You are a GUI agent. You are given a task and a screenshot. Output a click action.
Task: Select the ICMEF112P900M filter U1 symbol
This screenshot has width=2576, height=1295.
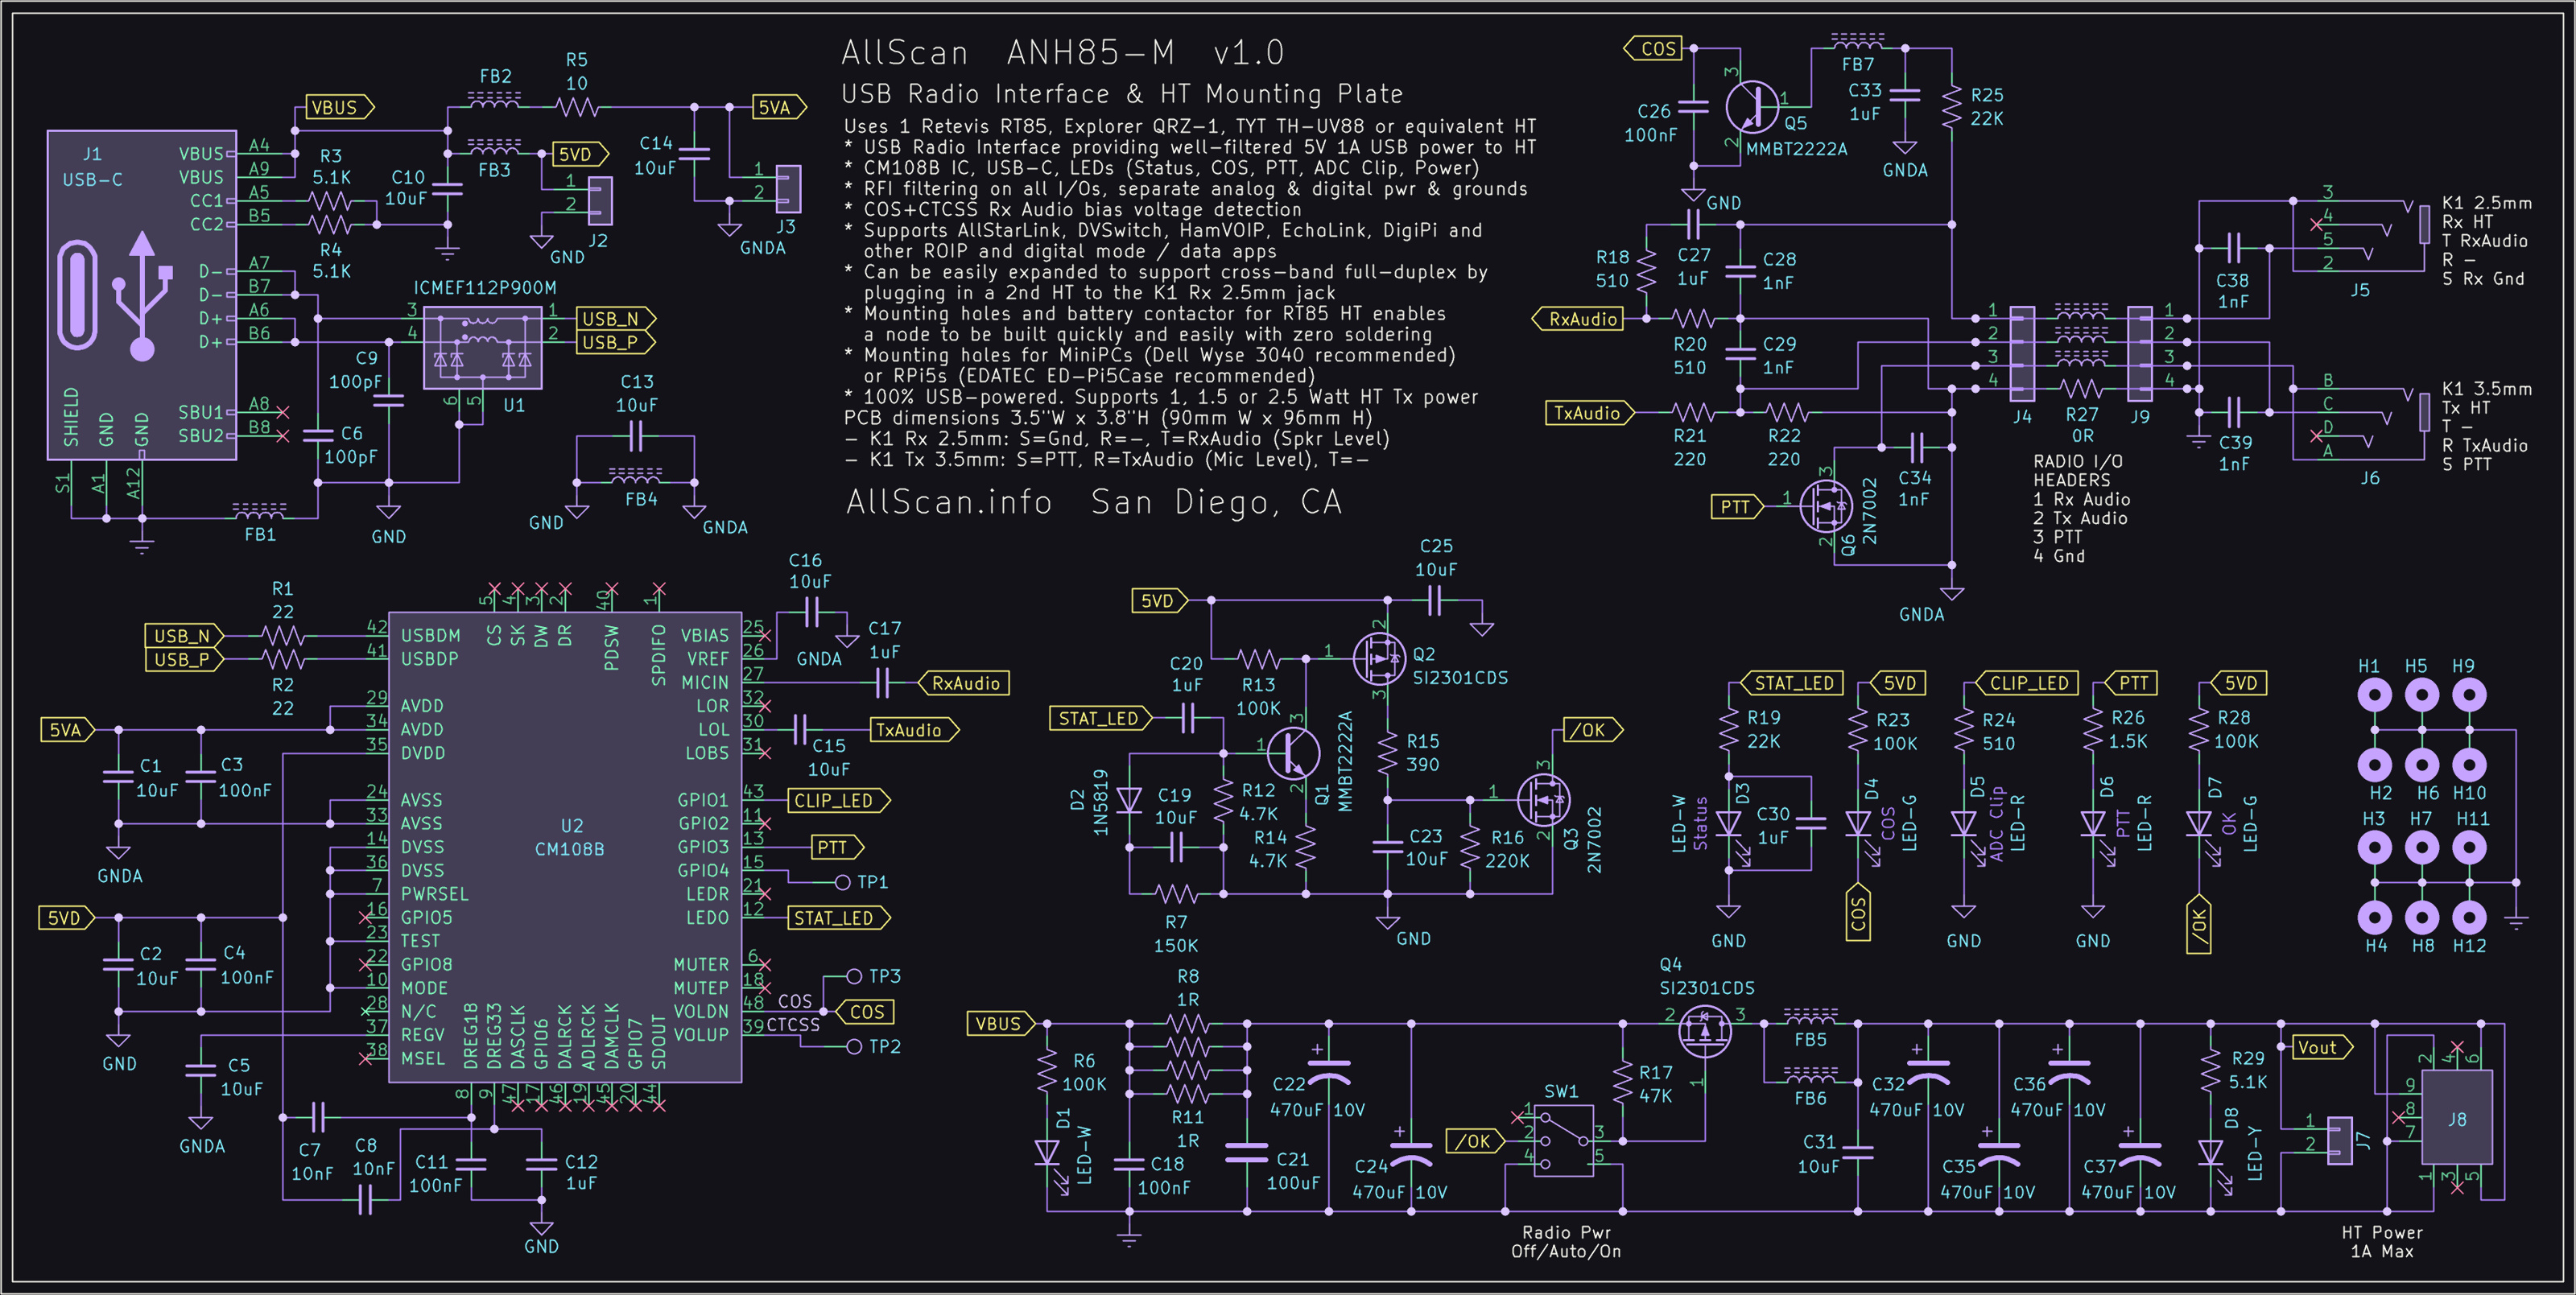tap(482, 347)
